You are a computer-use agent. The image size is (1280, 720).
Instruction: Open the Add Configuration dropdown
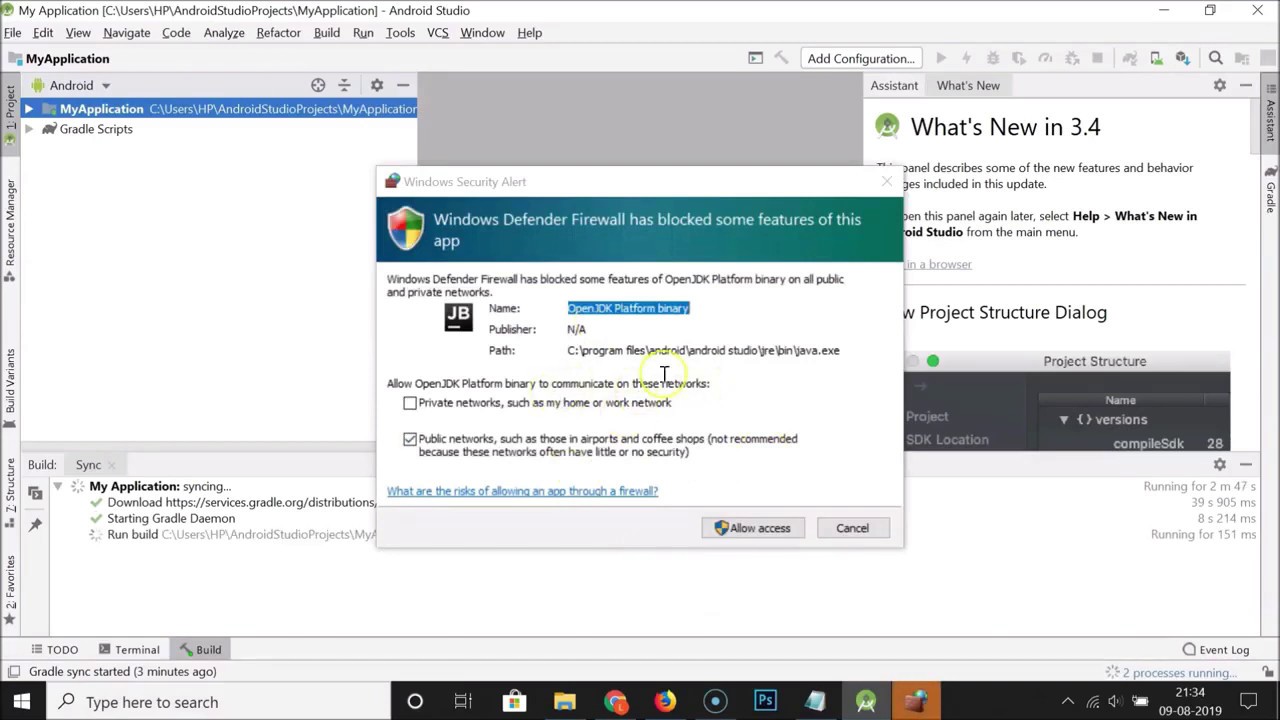click(x=861, y=58)
